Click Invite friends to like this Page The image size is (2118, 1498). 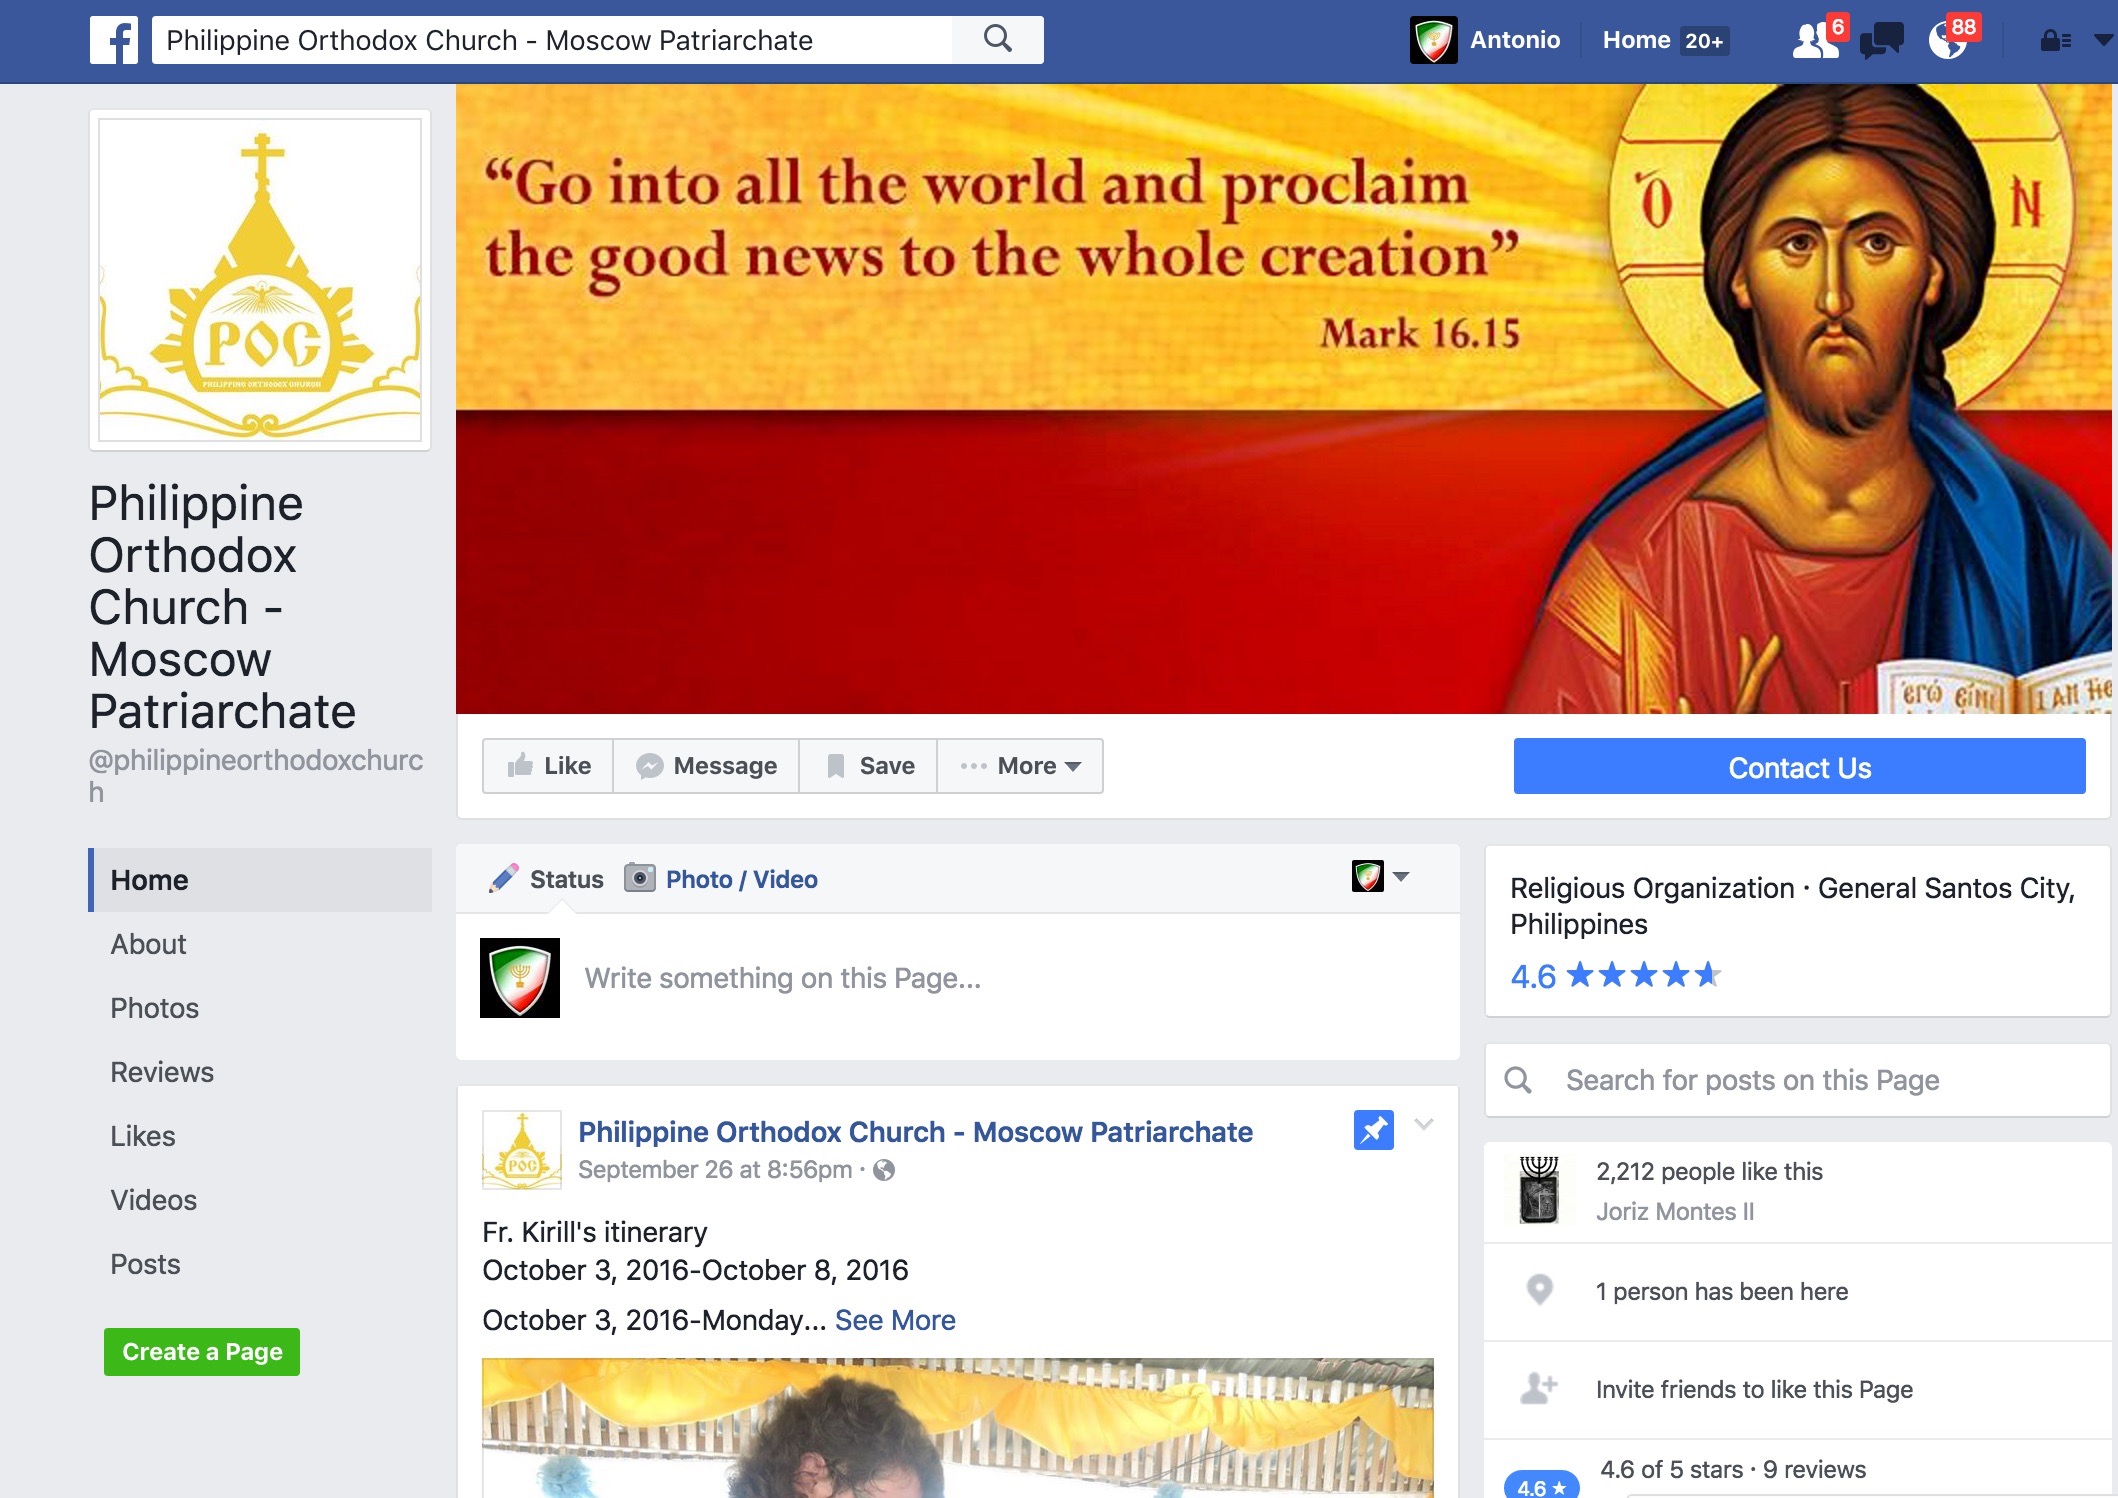pyautogui.click(x=1754, y=1389)
